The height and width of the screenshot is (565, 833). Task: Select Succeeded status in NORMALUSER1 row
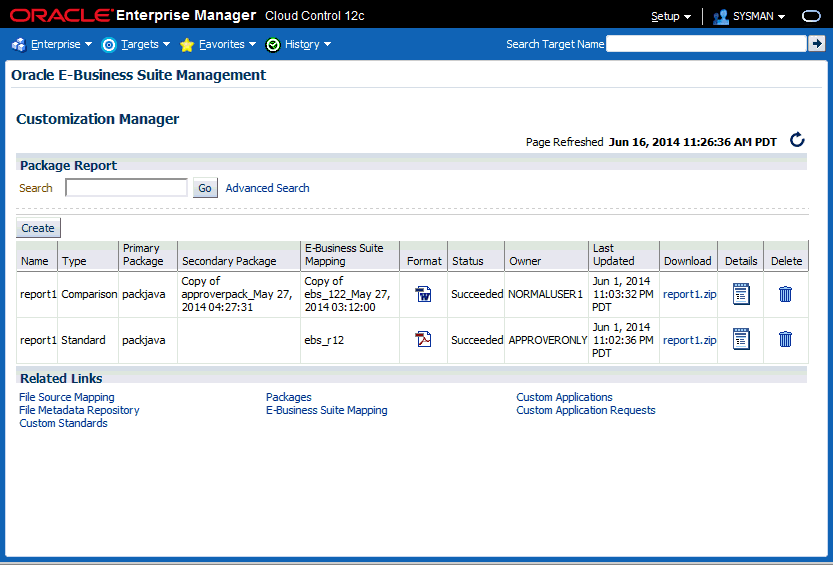(477, 294)
